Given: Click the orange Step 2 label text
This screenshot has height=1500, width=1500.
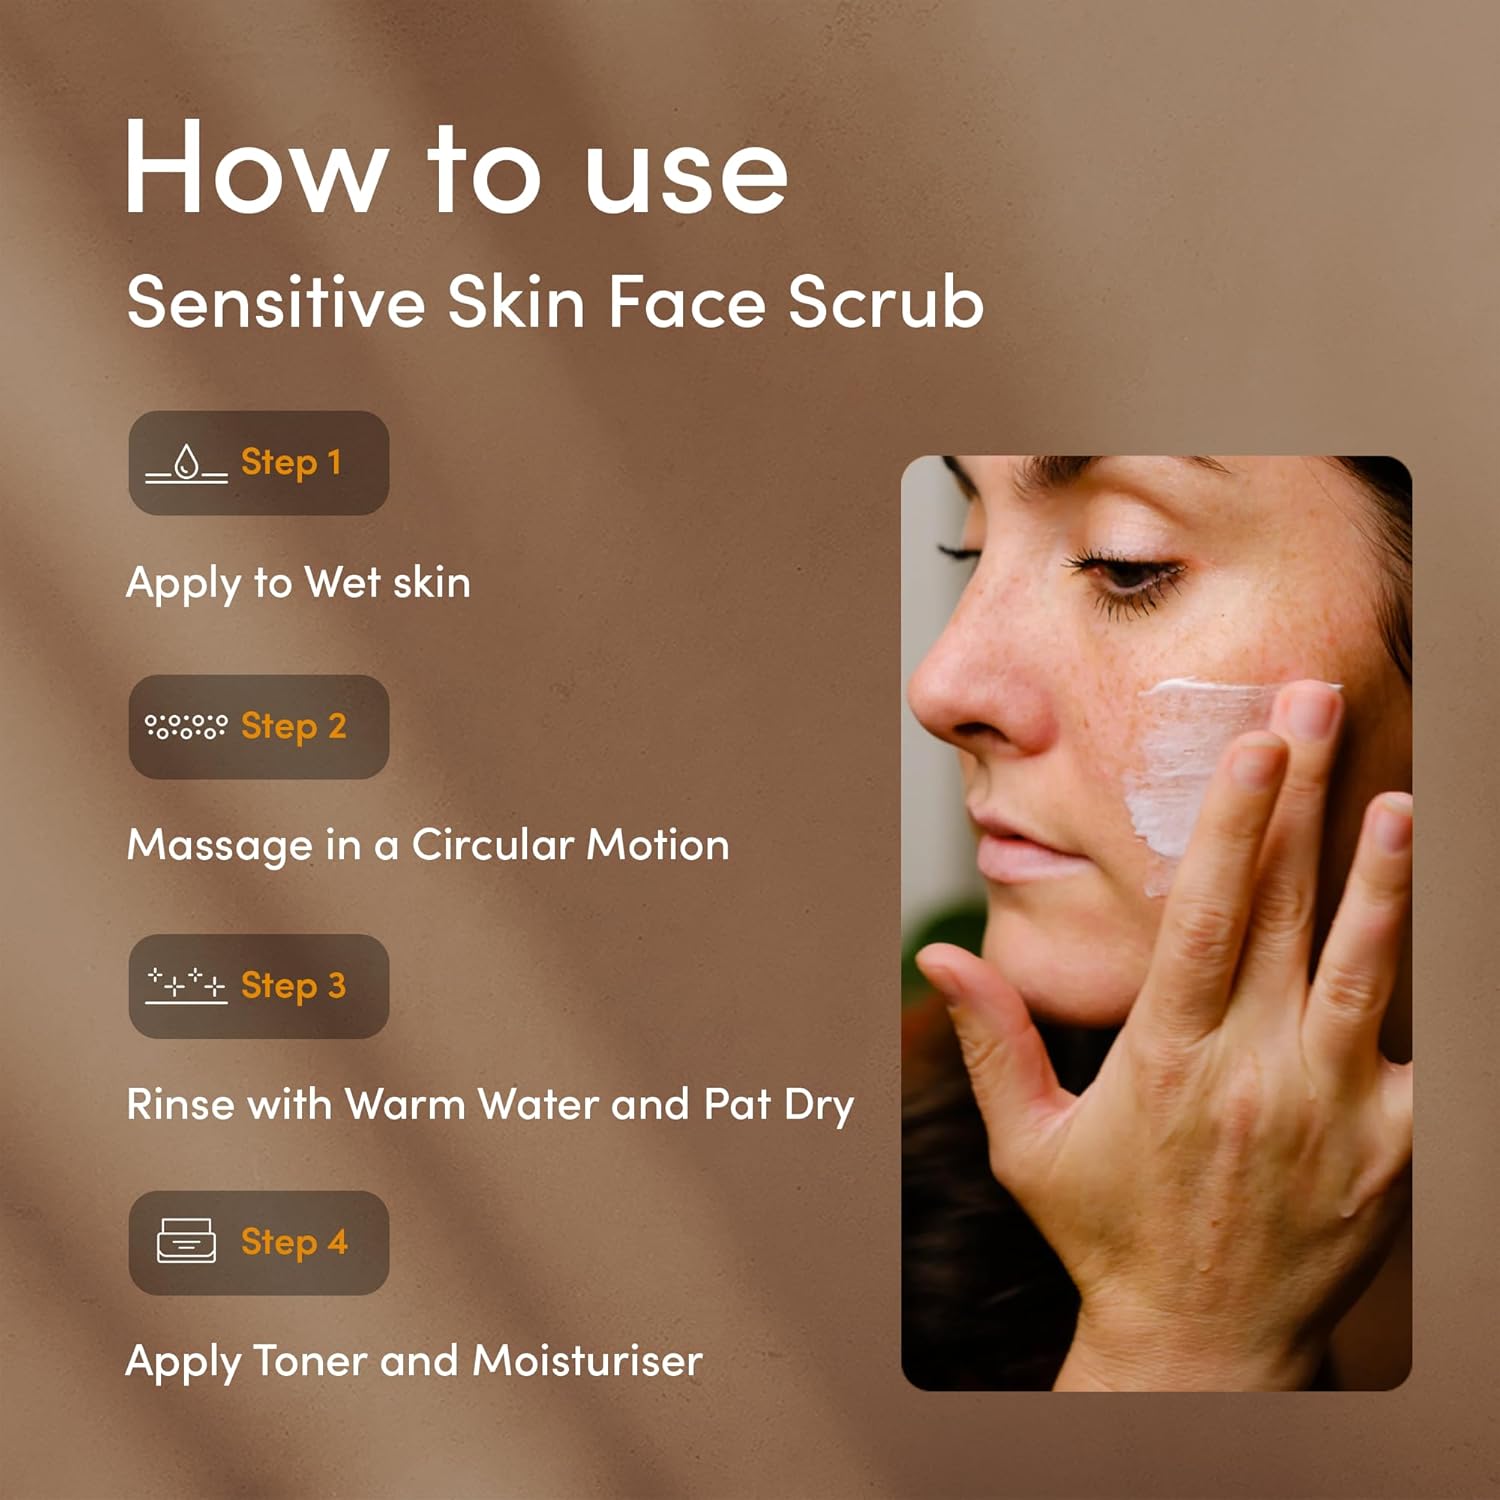Looking at the screenshot, I should [x=294, y=727].
